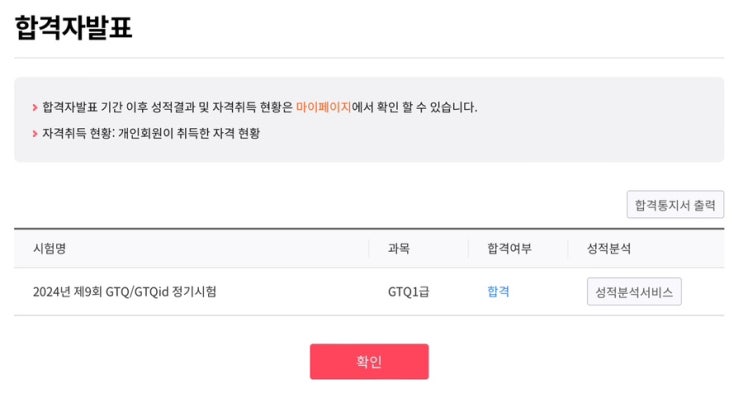The width and height of the screenshot is (743, 403).
Task: Select the 성적분석 column header
Action: 609,248
